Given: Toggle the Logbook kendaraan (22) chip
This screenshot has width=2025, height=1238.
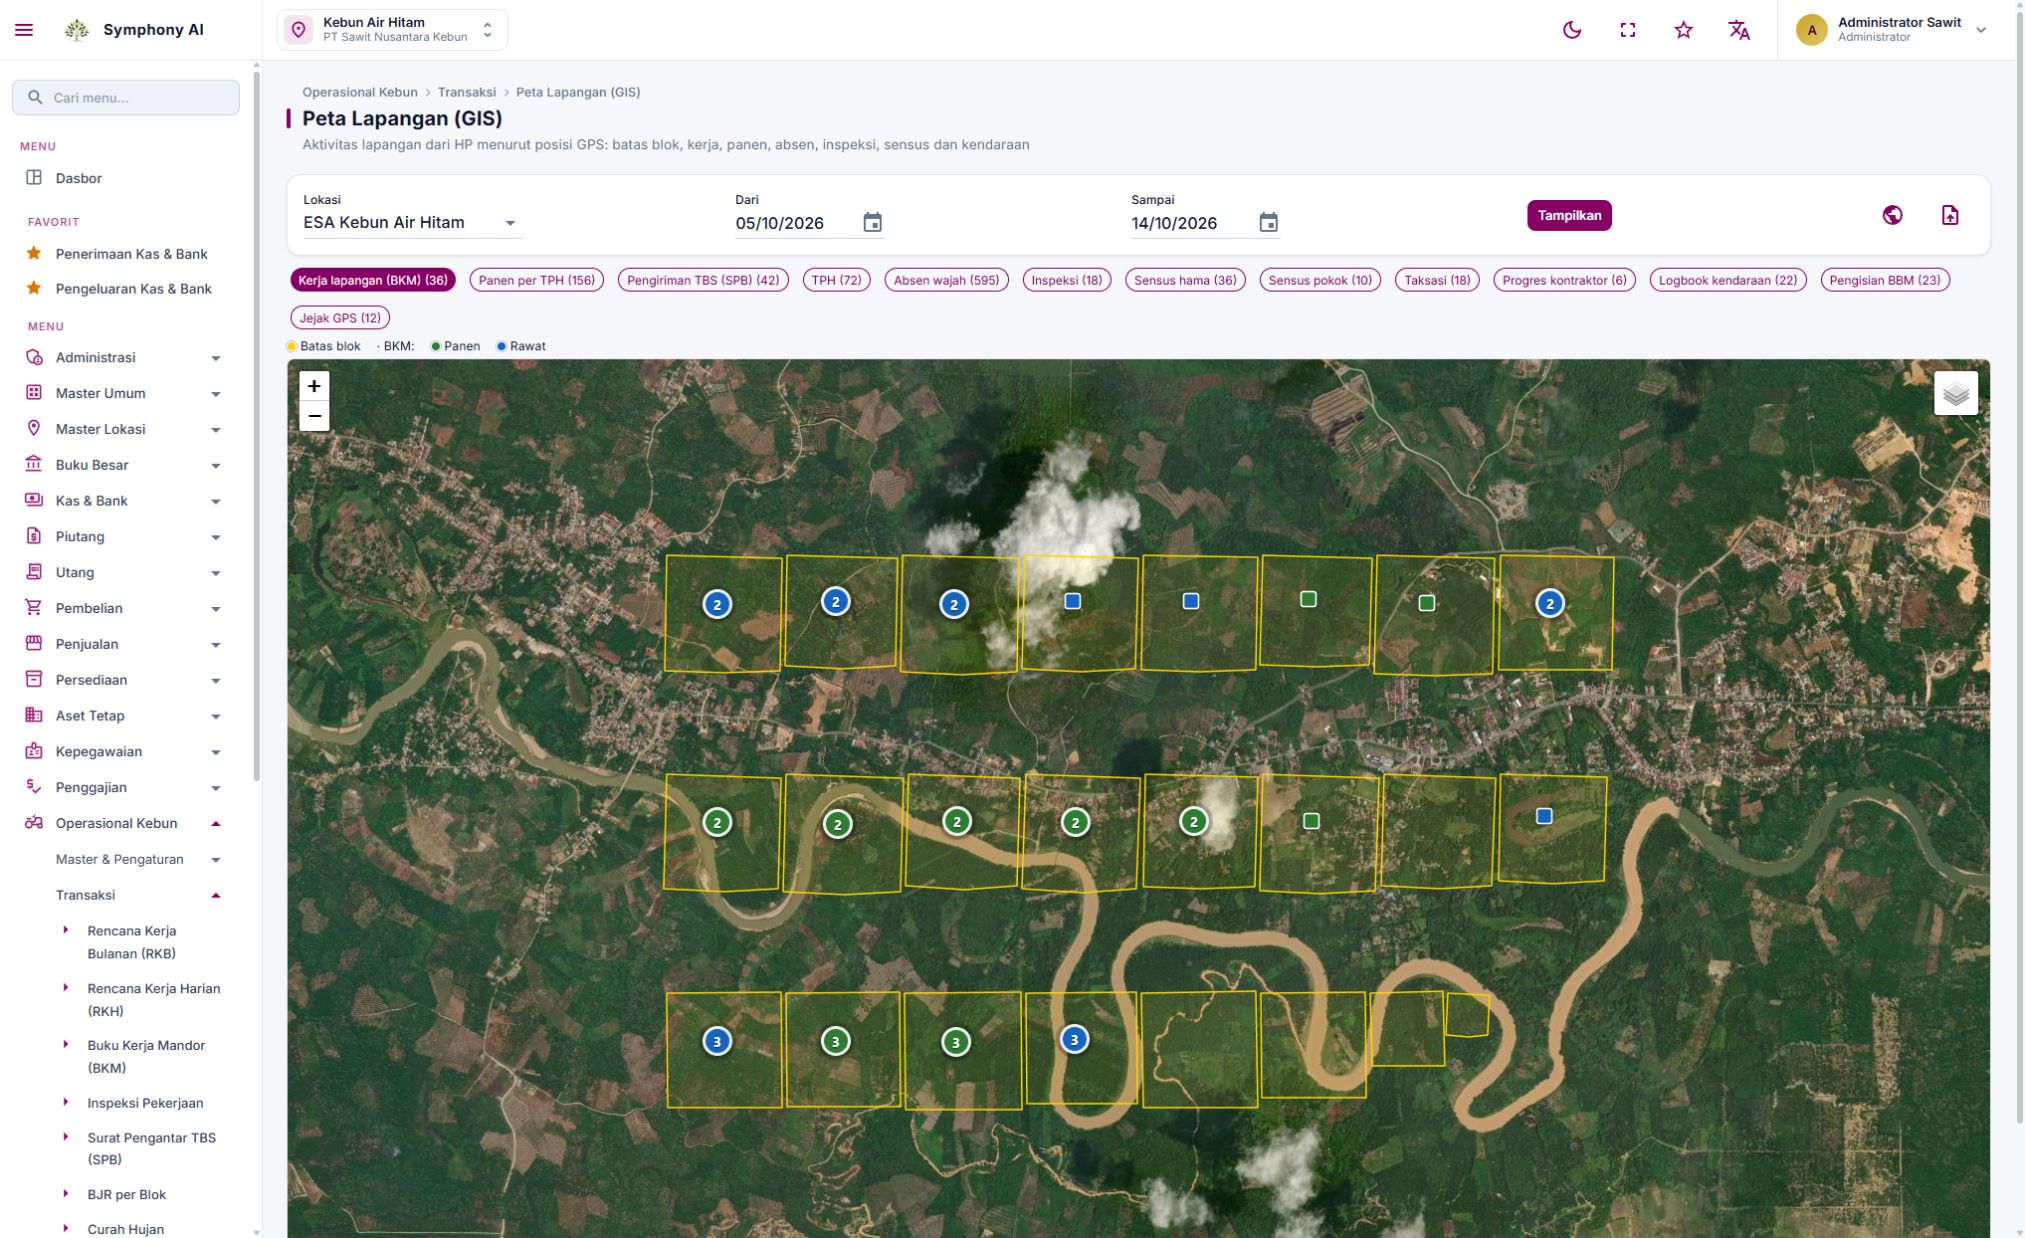Looking at the screenshot, I should click(1727, 280).
